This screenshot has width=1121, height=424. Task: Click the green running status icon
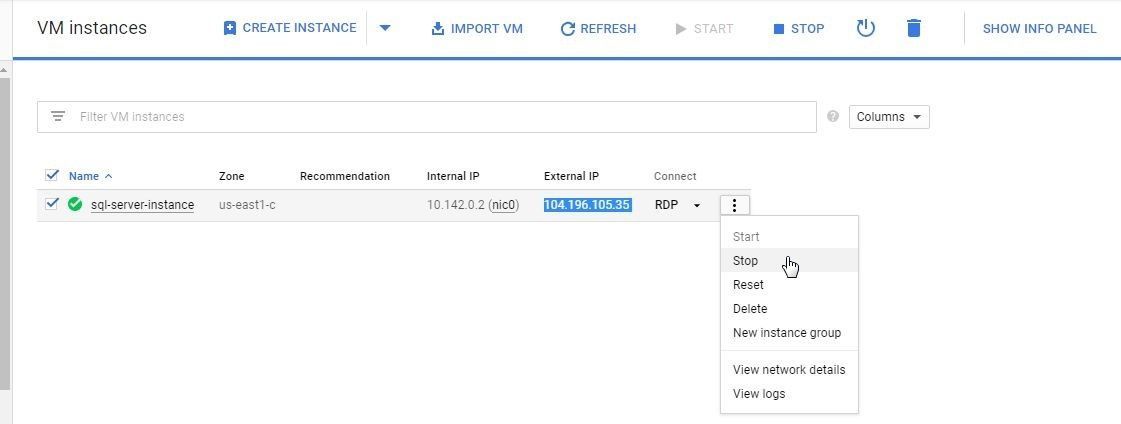pyautogui.click(x=75, y=205)
